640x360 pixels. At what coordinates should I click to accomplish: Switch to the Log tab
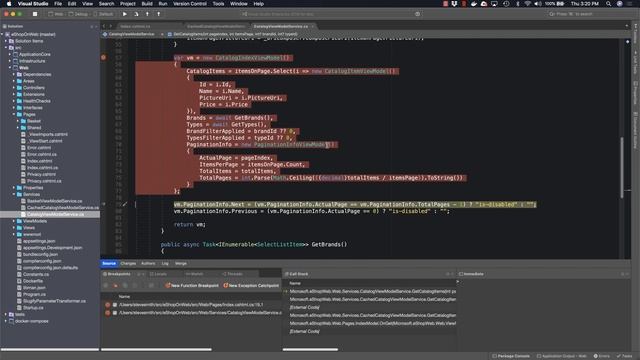tap(165, 264)
